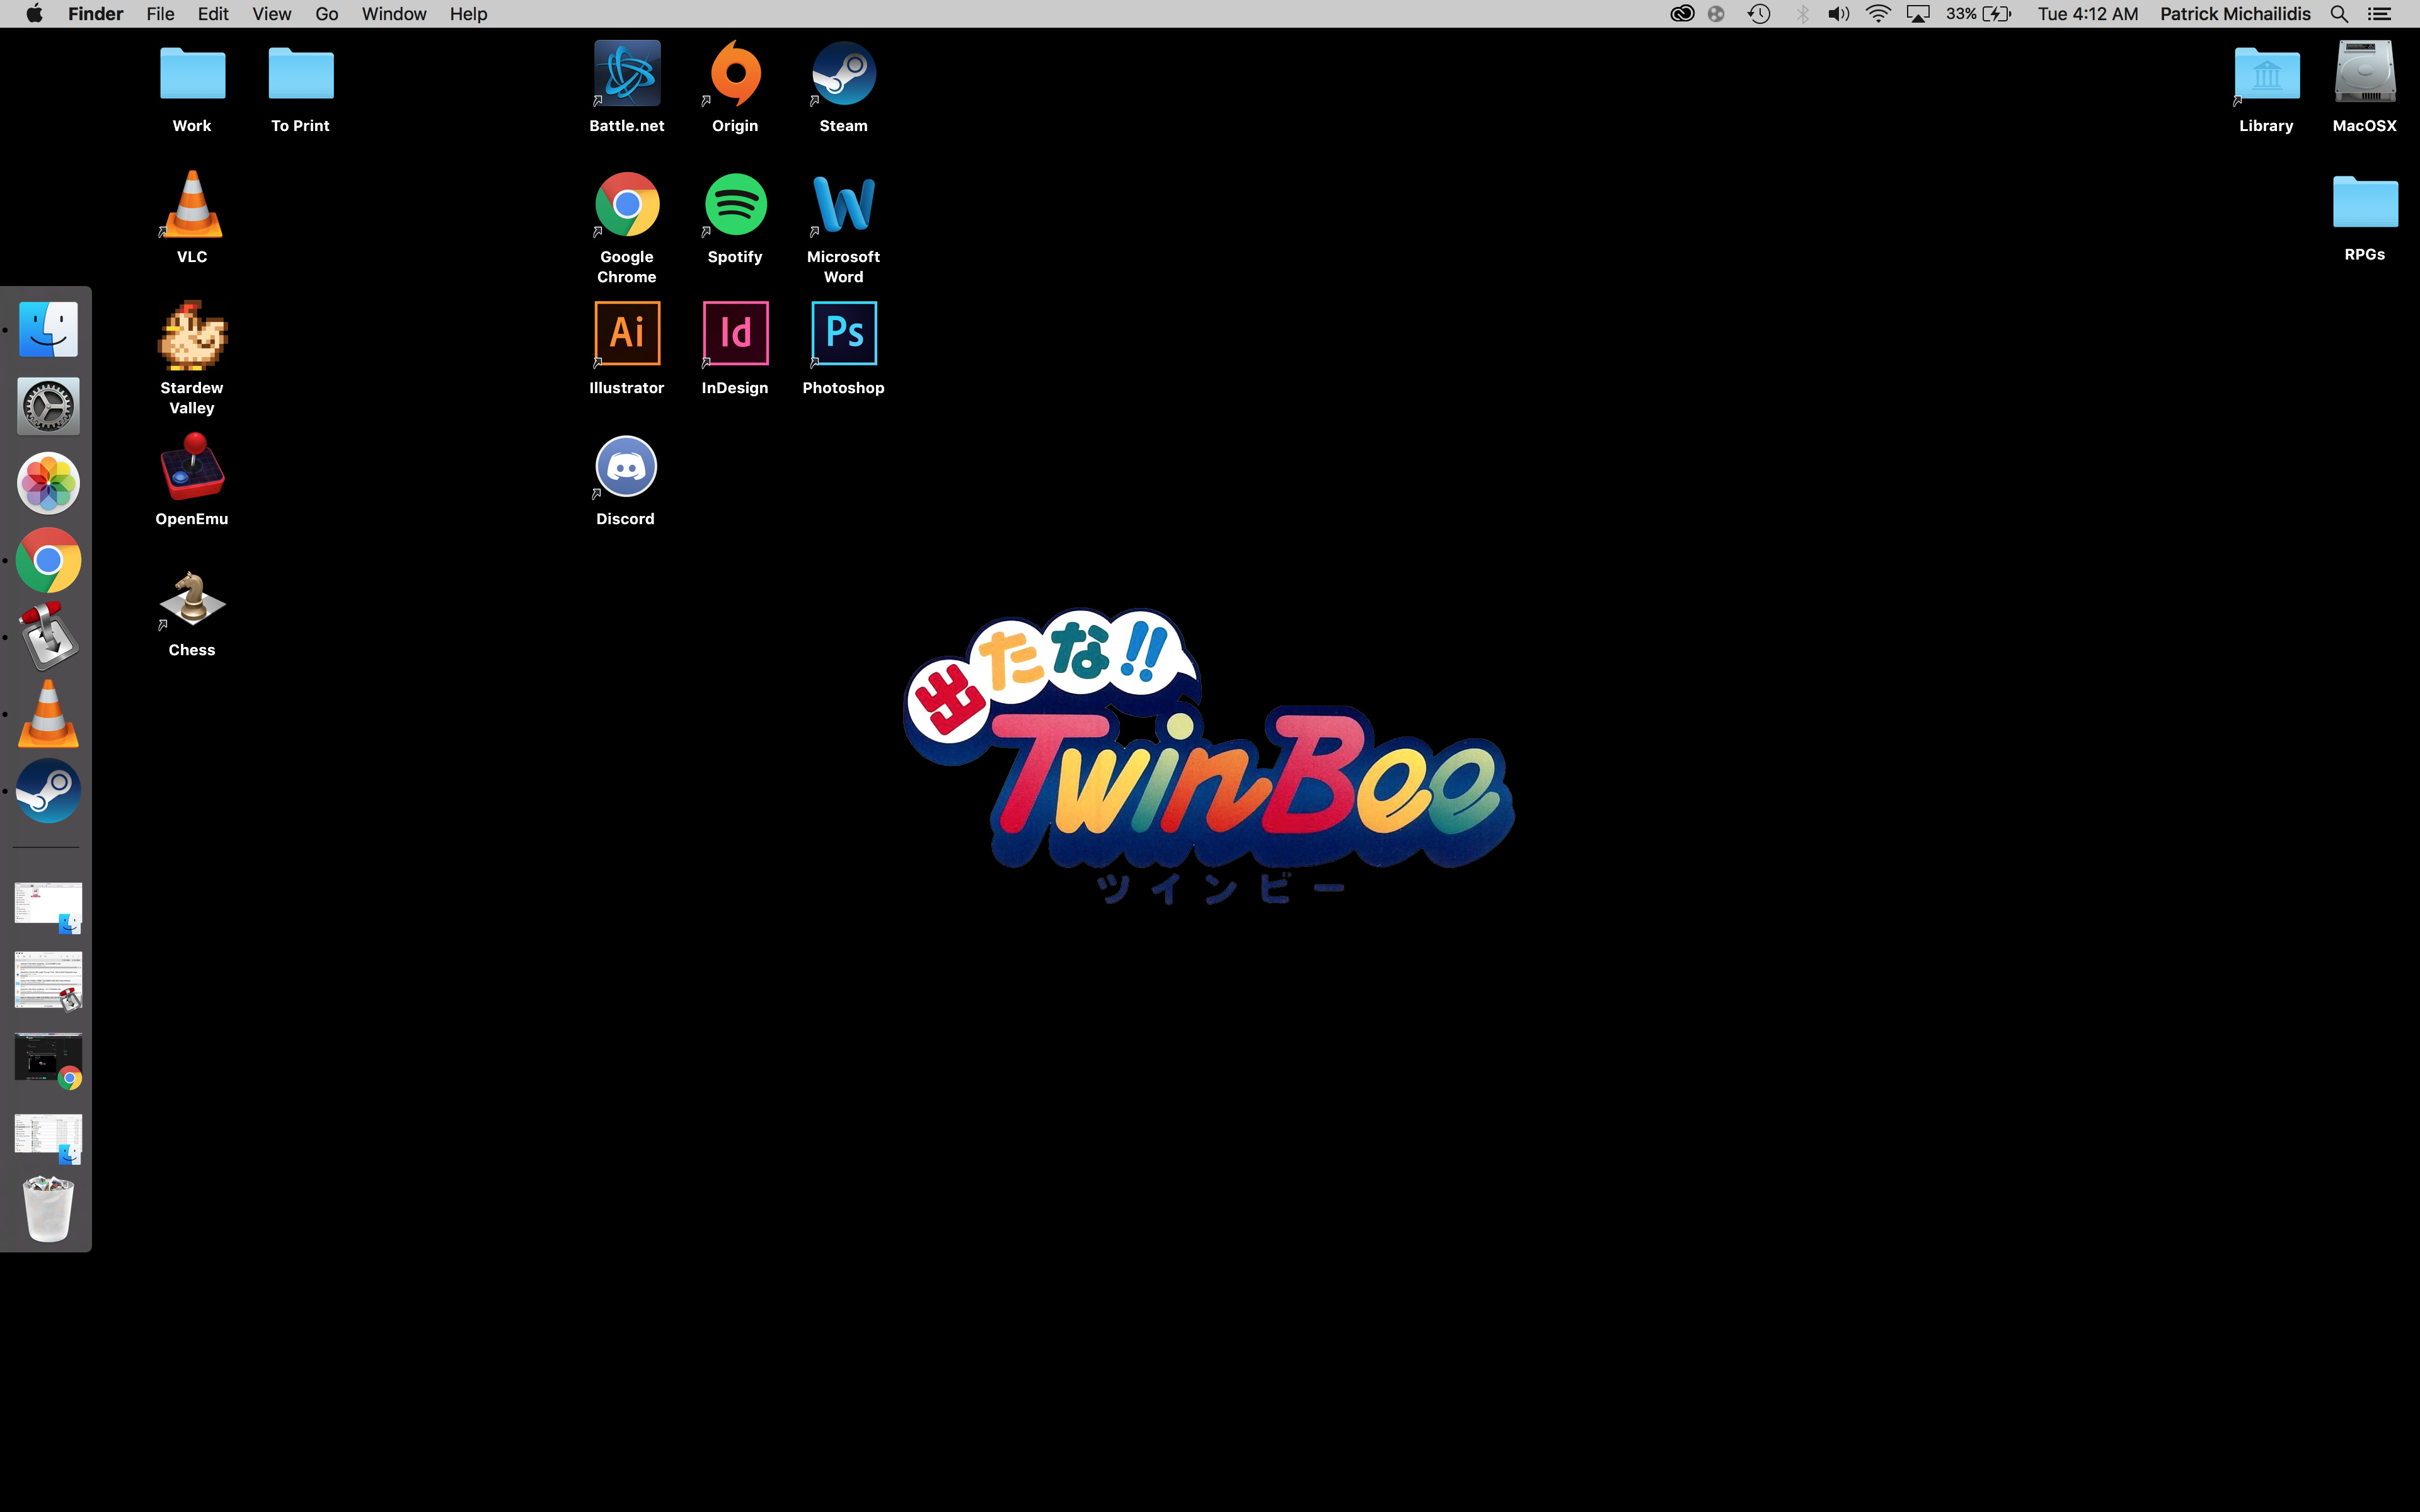Screen dimensions: 2420x1512
Task: Select the Stardew Valley chicken icon
Action: (192, 336)
